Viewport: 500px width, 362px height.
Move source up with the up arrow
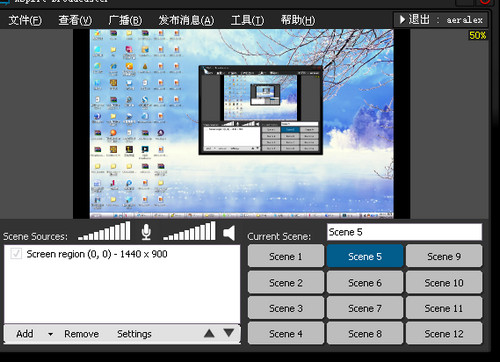pos(209,333)
